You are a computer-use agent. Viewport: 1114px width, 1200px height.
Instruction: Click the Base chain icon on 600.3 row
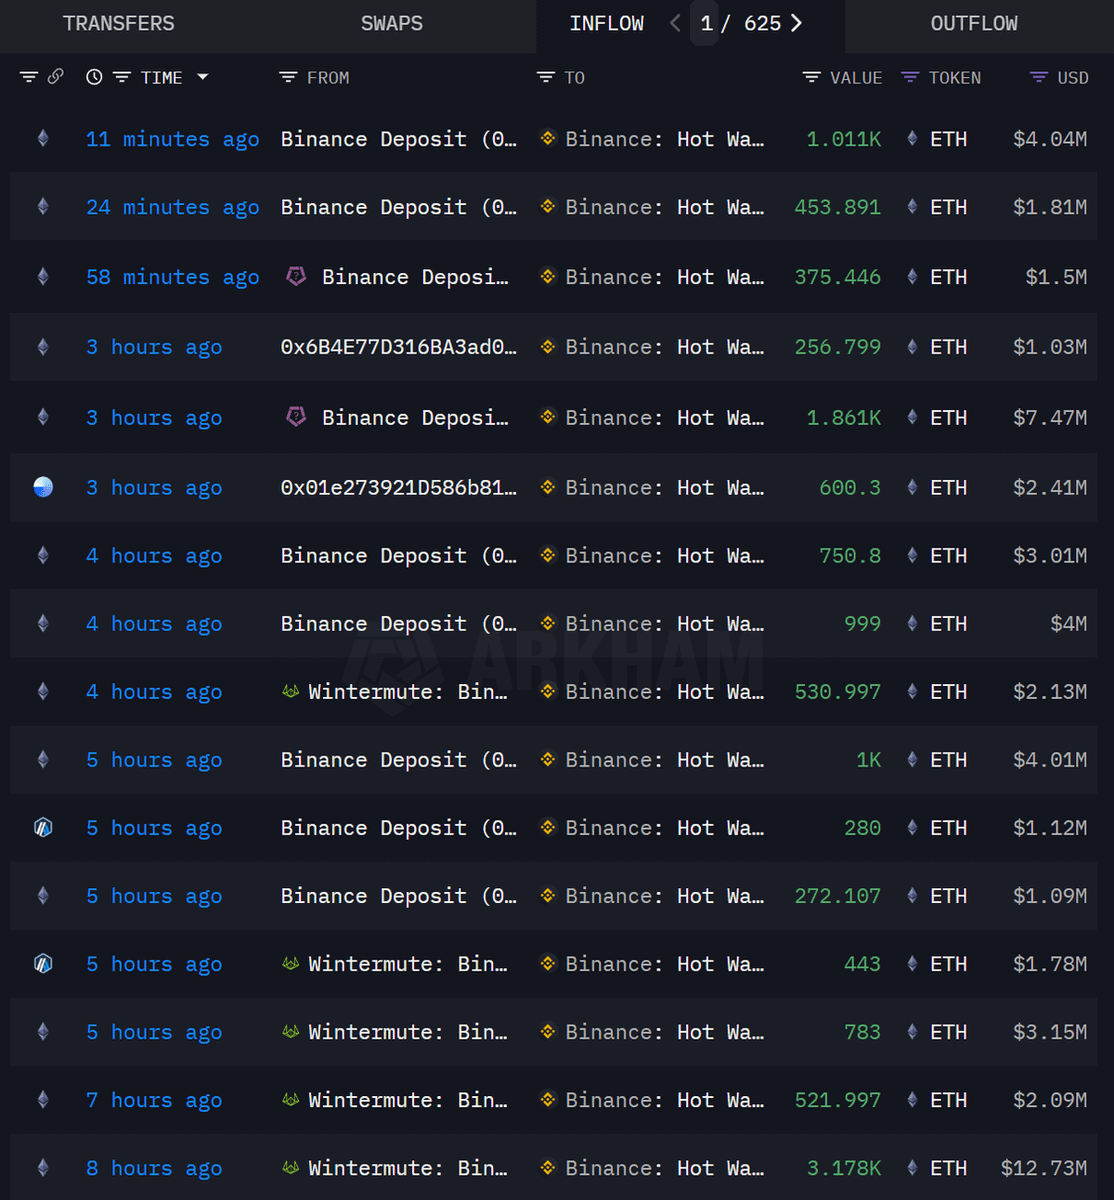pos(43,487)
